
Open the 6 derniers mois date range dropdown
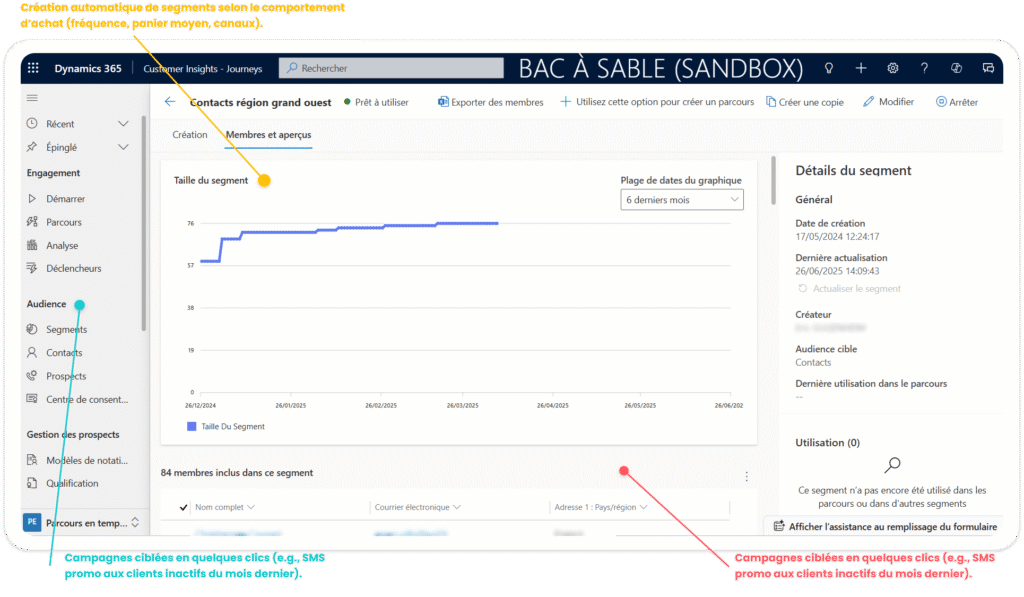click(x=681, y=200)
